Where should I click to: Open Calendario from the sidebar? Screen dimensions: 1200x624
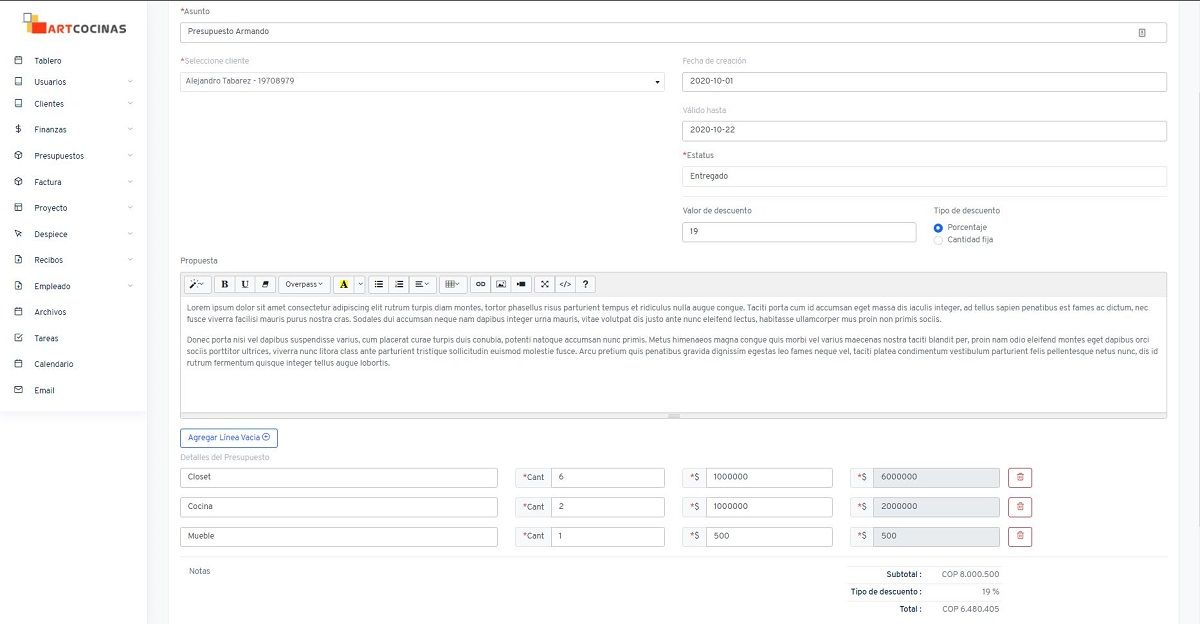tap(53, 364)
